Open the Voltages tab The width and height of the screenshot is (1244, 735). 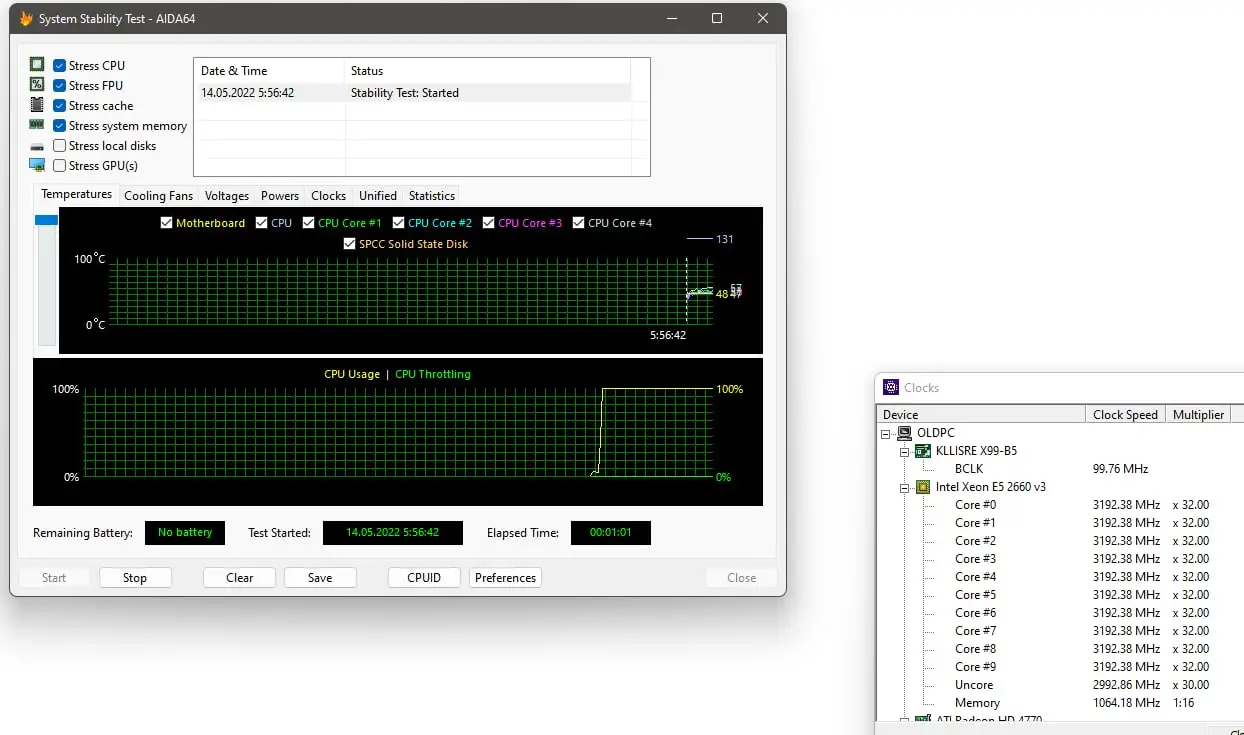pyautogui.click(x=227, y=196)
